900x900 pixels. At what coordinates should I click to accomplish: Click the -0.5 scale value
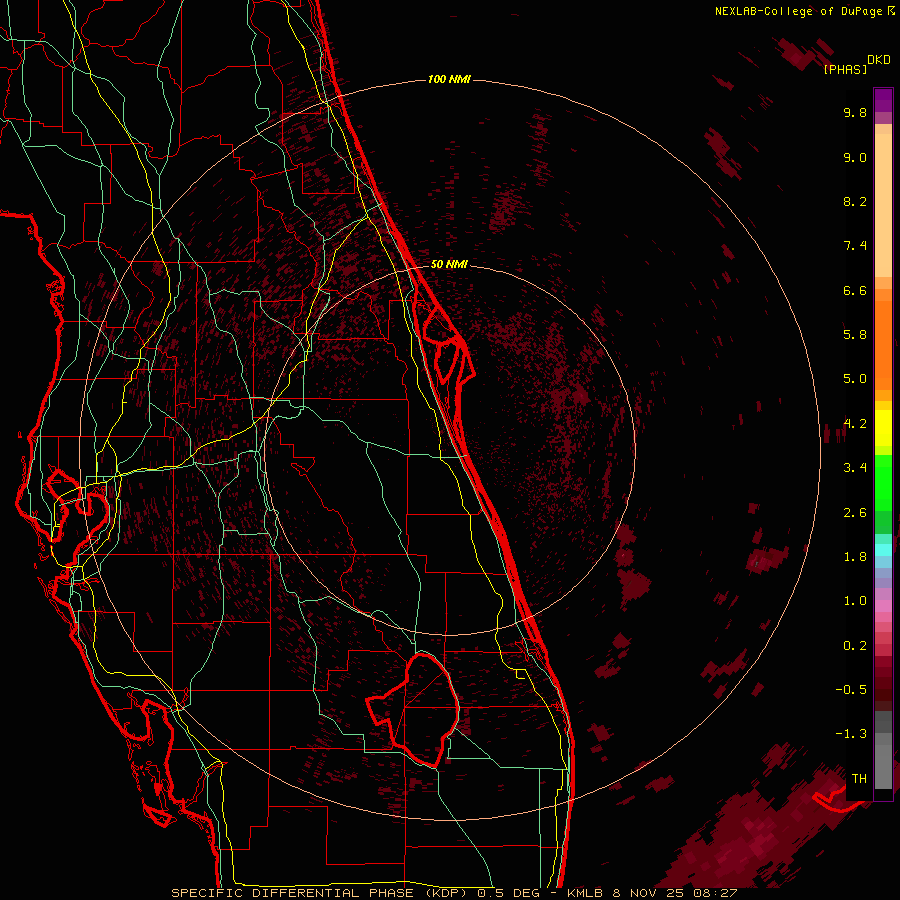point(851,690)
